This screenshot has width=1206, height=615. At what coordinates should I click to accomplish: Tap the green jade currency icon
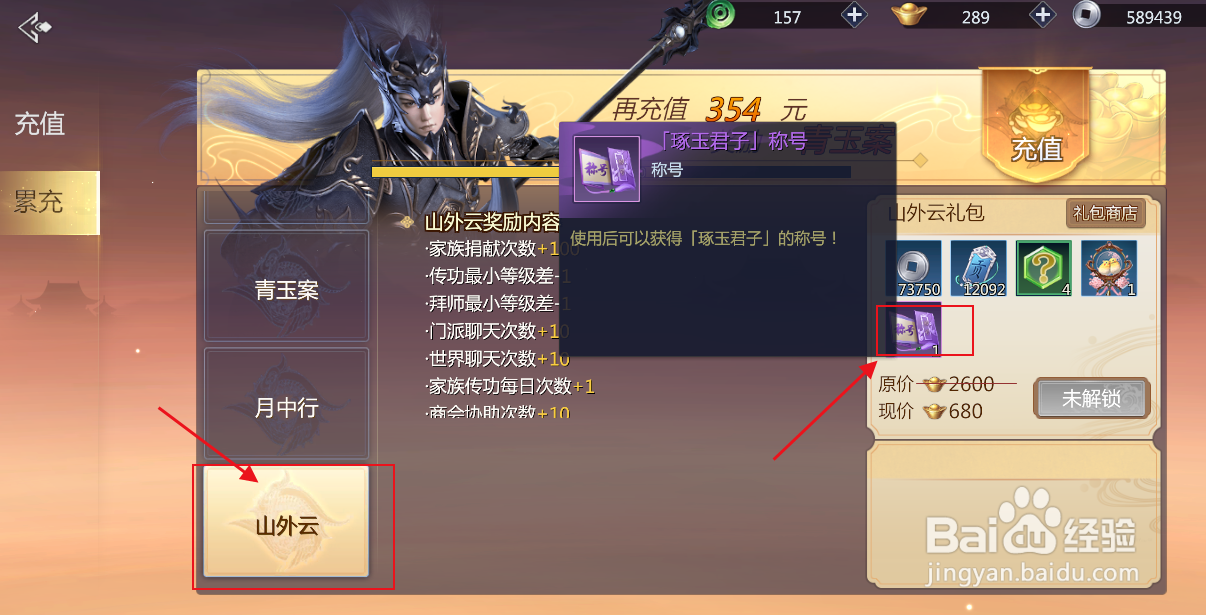click(x=720, y=15)
